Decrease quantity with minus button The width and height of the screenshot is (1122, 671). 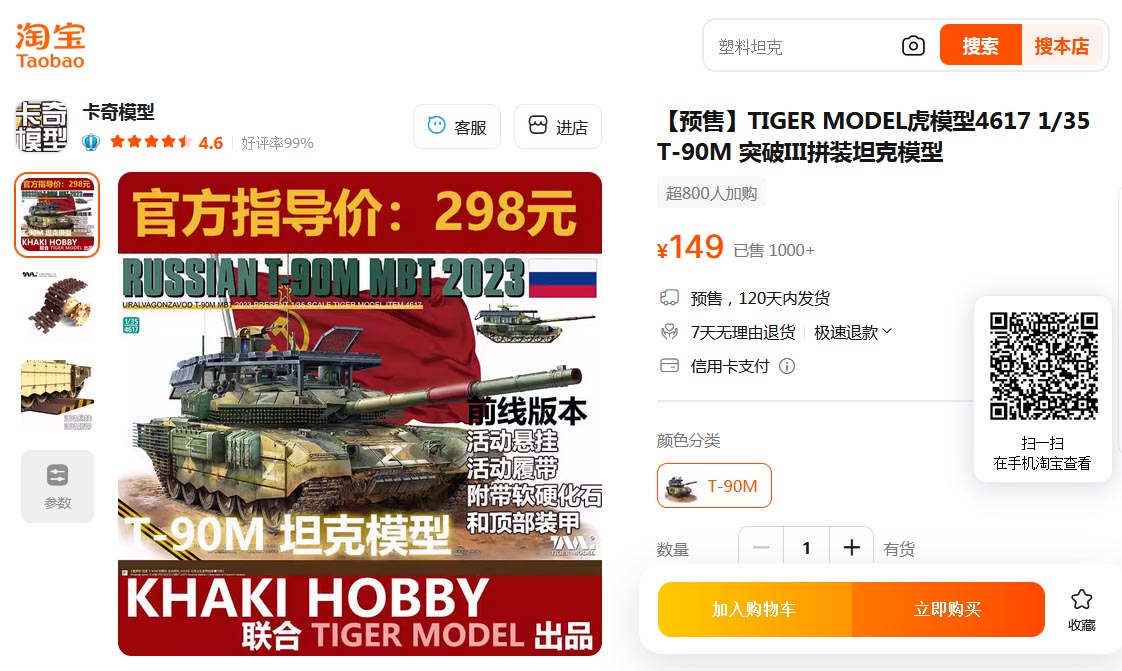761,548
